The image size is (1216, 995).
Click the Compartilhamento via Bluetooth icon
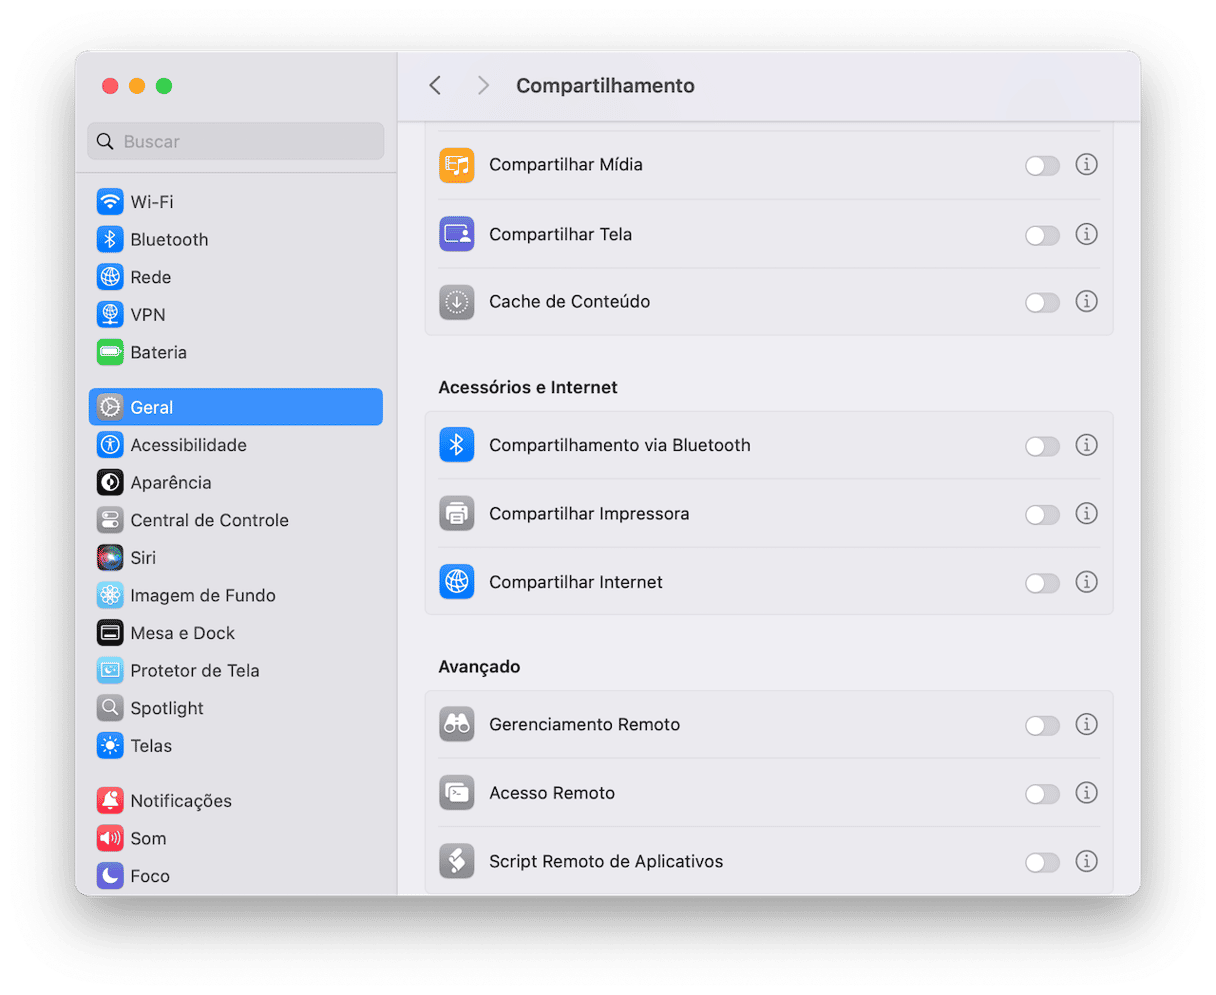coord(457,445)
